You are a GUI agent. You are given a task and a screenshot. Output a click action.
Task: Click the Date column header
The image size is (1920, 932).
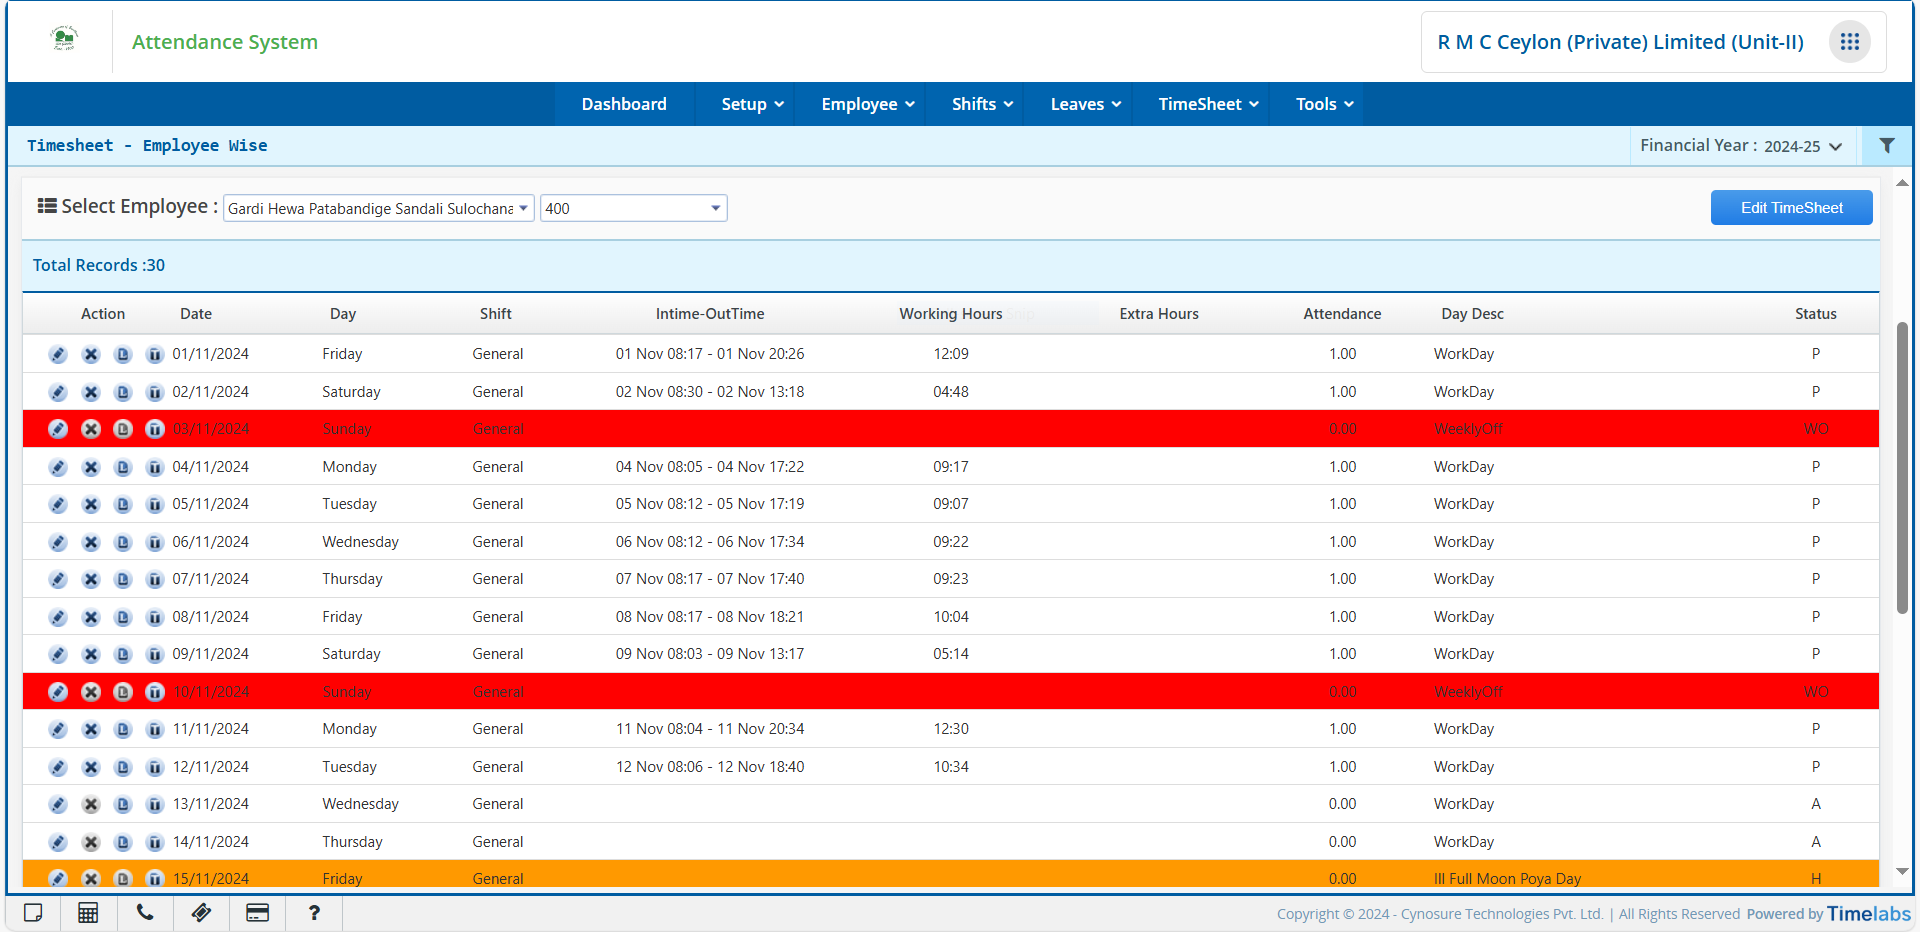click(196, 314)
